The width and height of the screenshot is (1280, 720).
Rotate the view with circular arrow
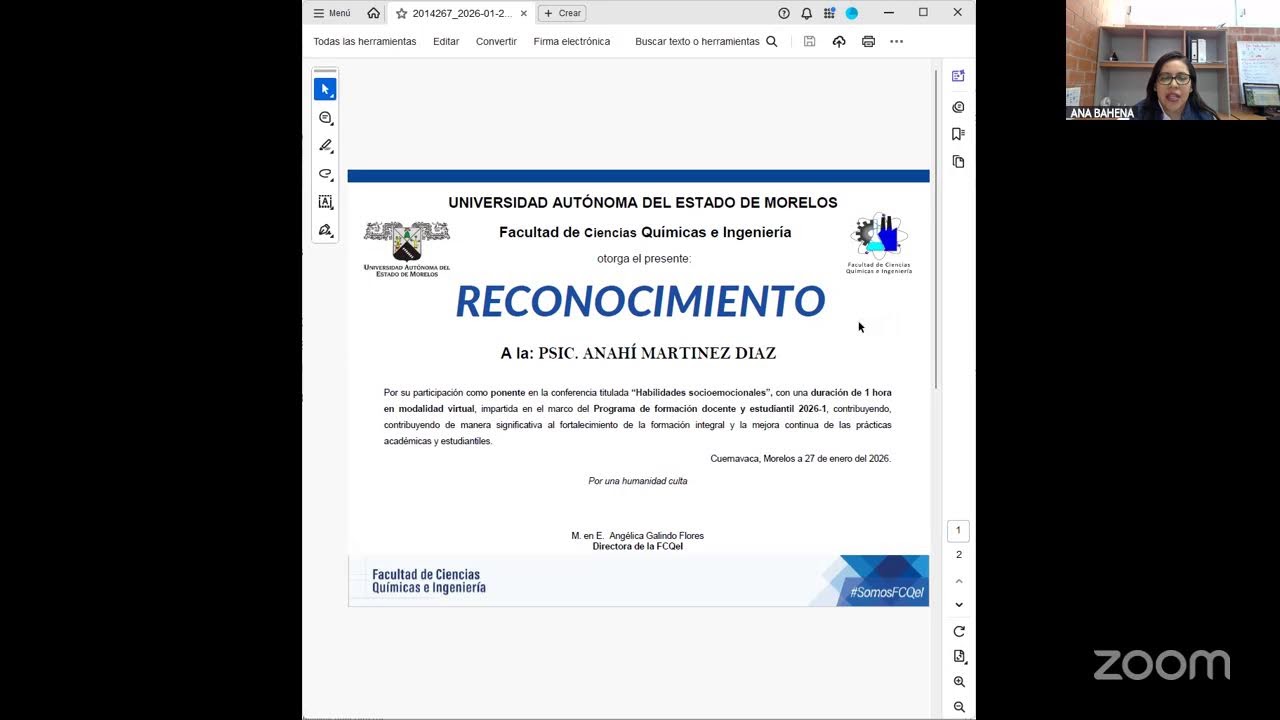pos(959,631)
